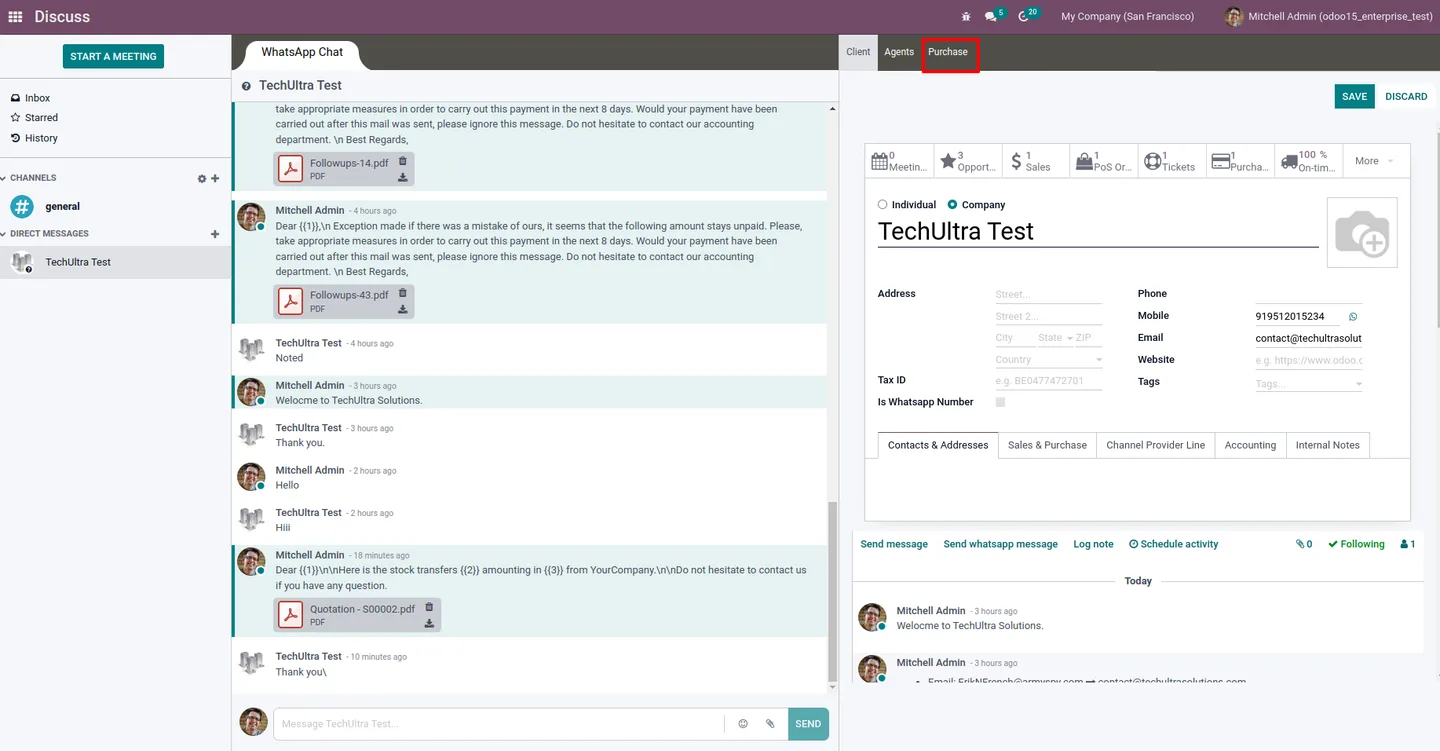Open Opportunities star stat button

(x=968, y=161)
